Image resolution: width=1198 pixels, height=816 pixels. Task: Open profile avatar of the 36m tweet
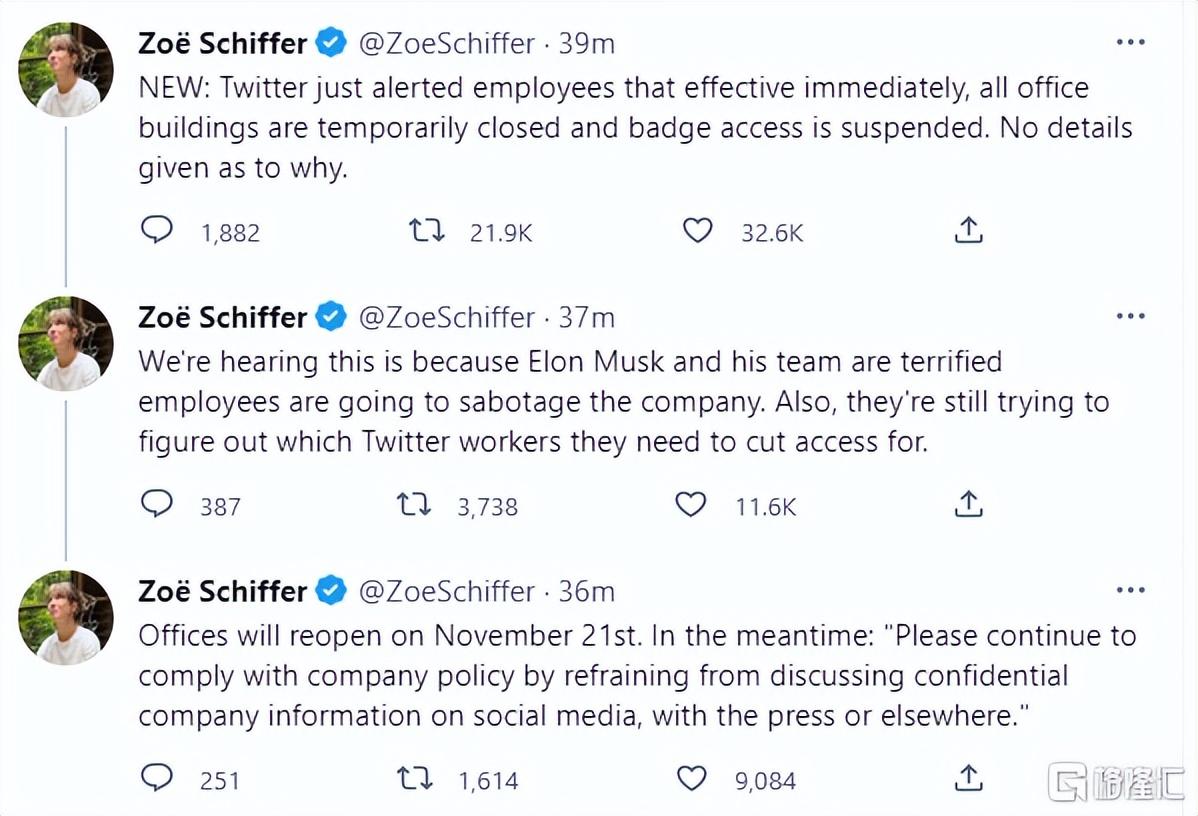pos(66,617)
